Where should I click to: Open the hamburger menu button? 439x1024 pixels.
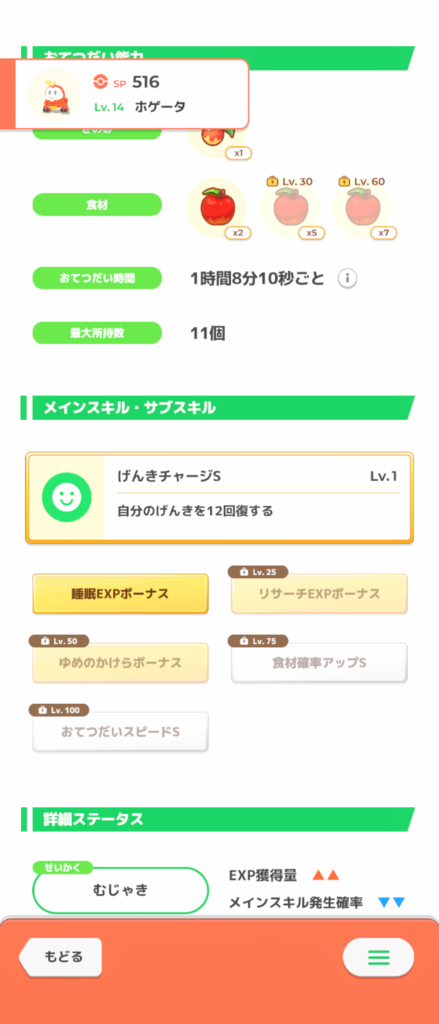[378, 957]
